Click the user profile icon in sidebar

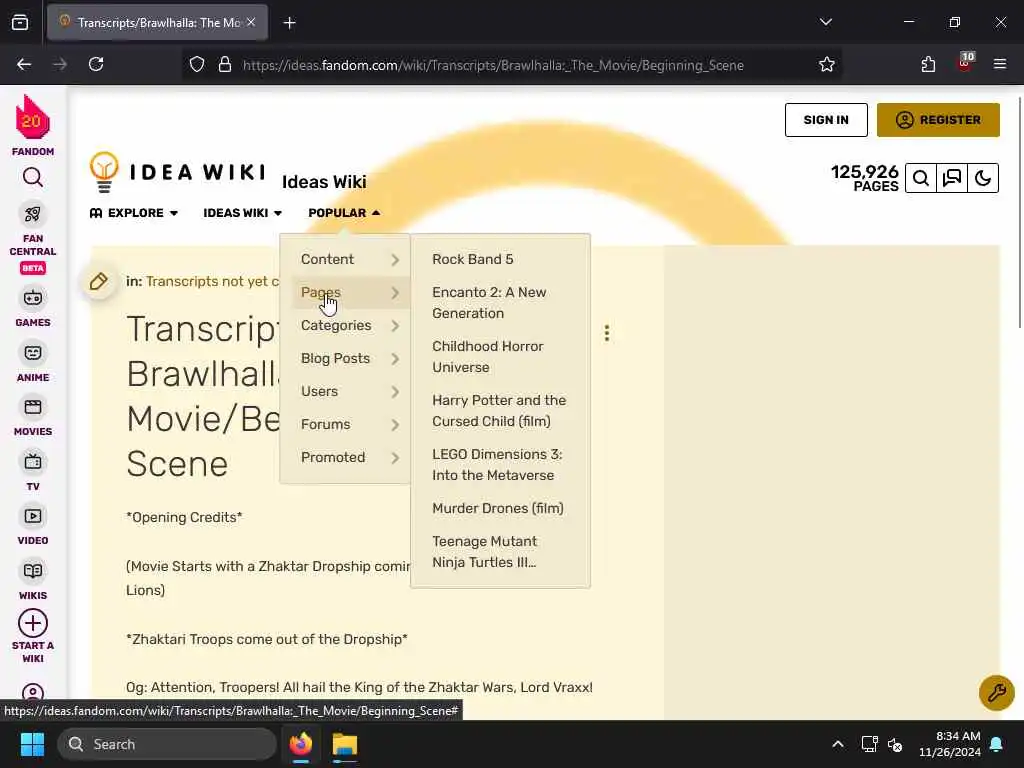(x=33, y=692)
